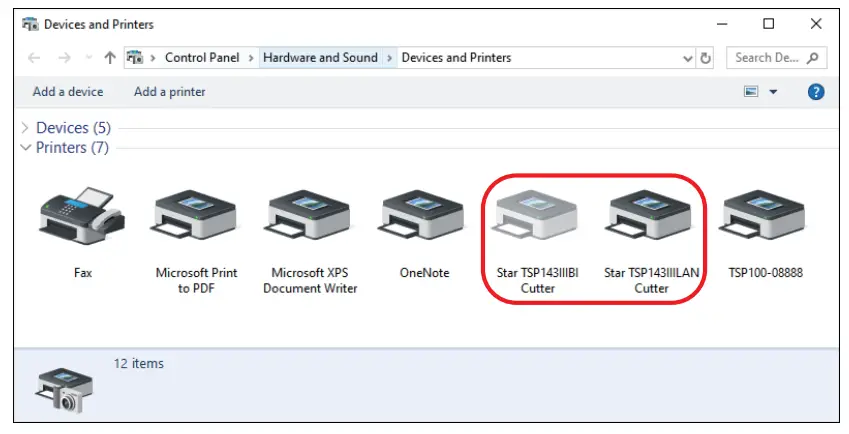Screen dimensions: 849x434
Task: Click the change view icon in toolbar
Action: 750,91
